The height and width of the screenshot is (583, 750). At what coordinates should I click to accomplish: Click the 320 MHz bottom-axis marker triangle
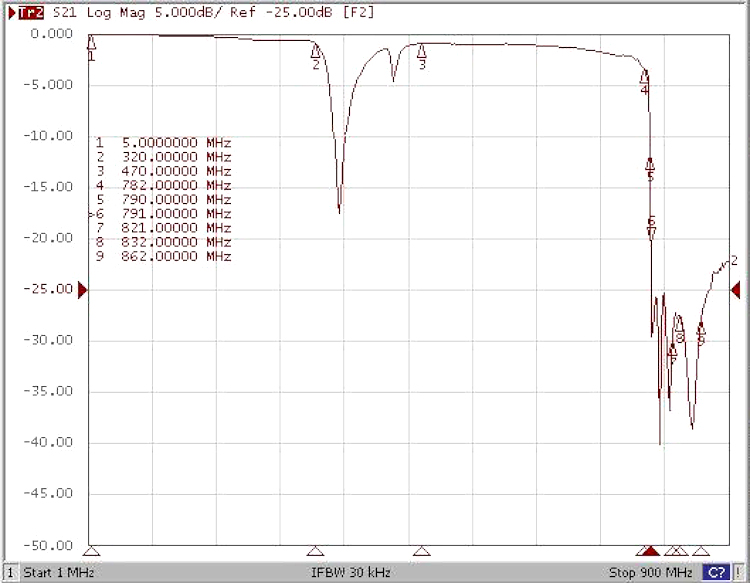316,551
